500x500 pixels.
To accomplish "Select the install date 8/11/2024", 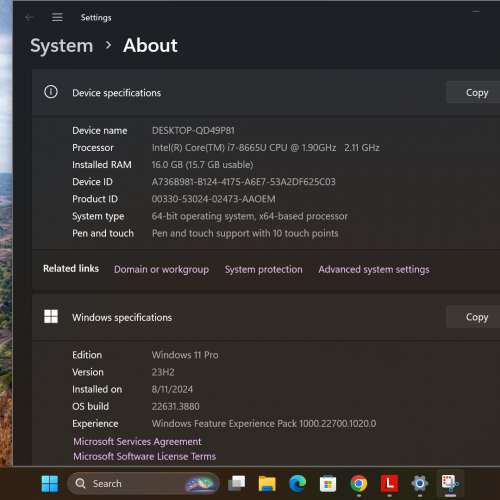I will coord(172,389).
